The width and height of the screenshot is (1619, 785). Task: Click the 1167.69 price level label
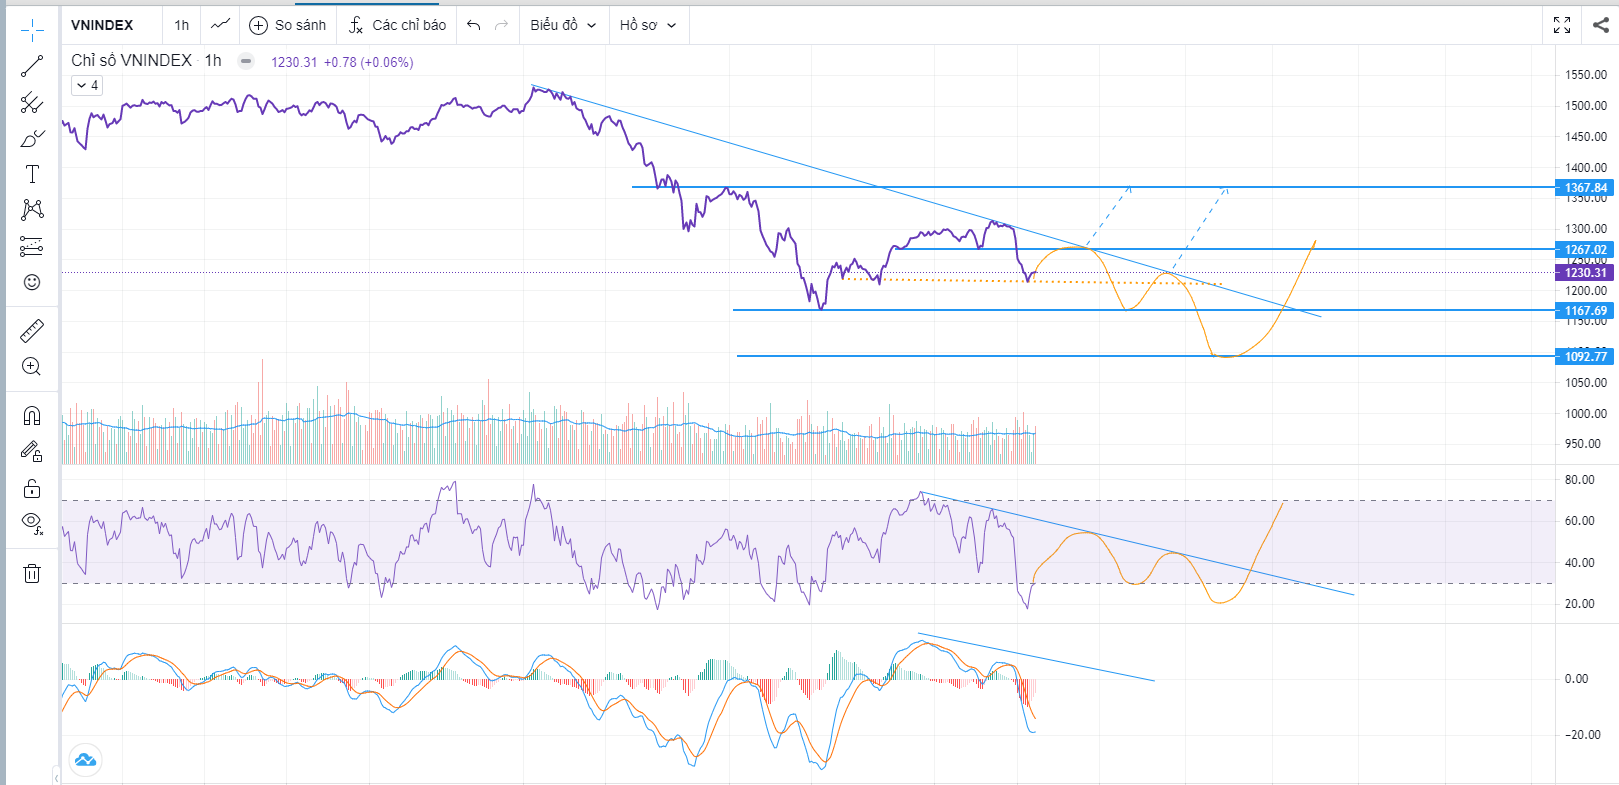(1585, 311)
